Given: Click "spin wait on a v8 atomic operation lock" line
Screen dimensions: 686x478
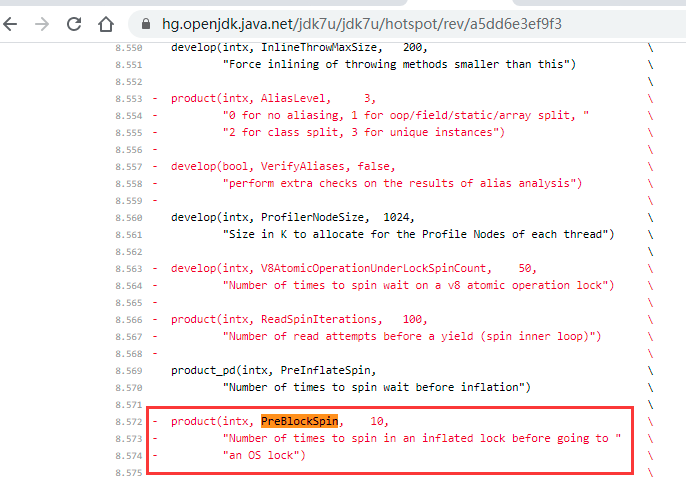Looking at the screenshot, I should pyautogui.click(x=419, y=285).
